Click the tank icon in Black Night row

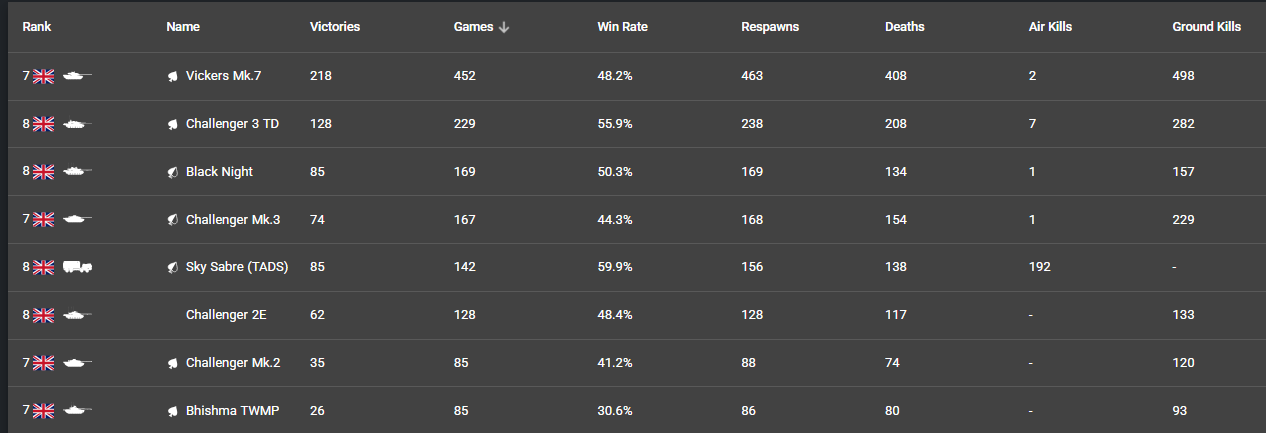pyautogui.click(x=77, y=172)
